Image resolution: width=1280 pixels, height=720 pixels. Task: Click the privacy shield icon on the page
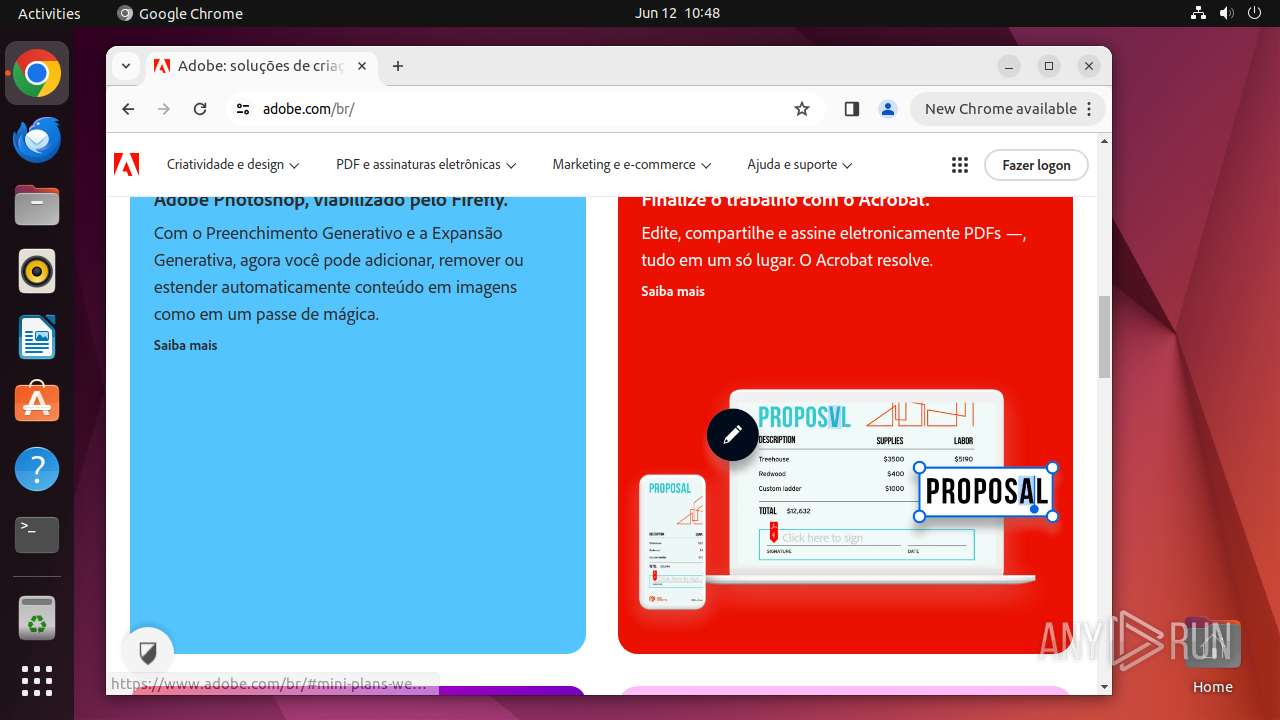click(148, 653)
